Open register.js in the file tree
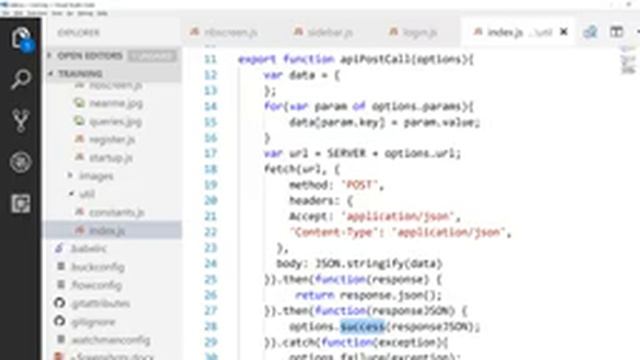 [x=112, y=140]
